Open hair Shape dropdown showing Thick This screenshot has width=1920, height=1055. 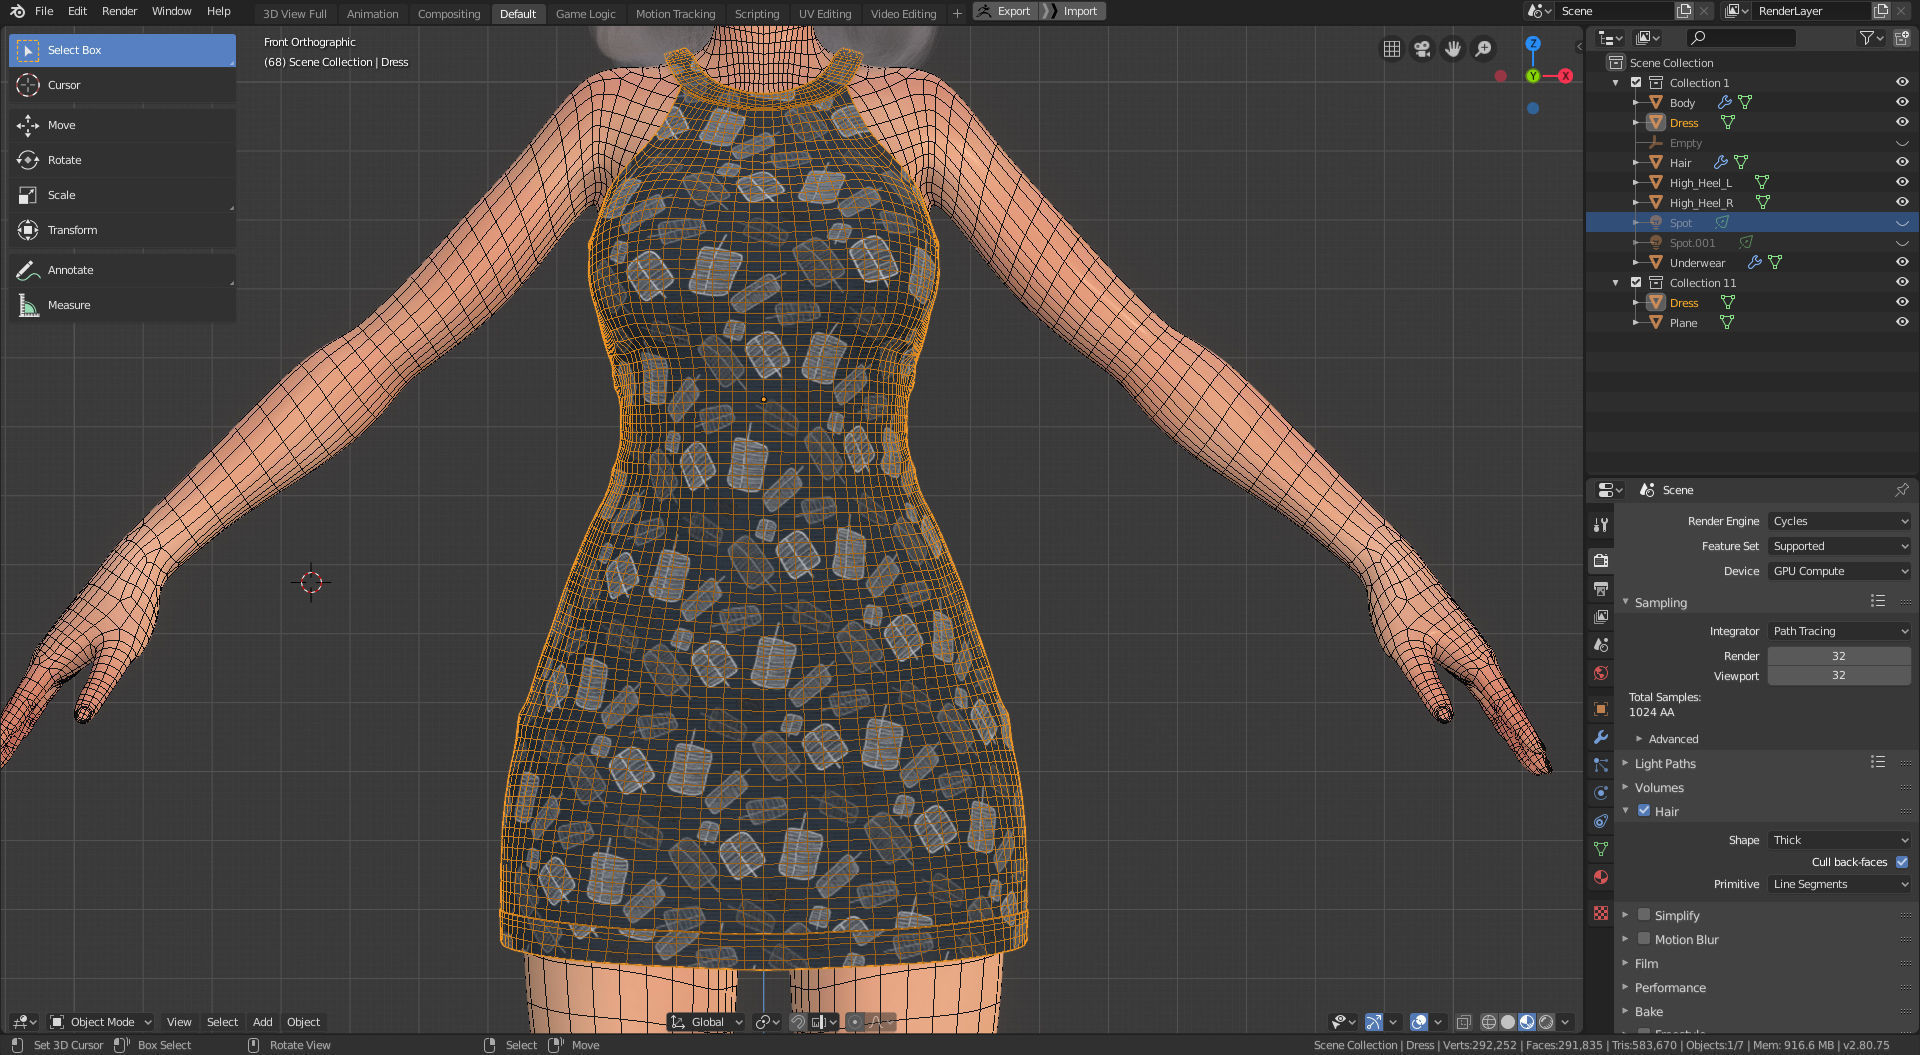click(x=1839, y=840)
